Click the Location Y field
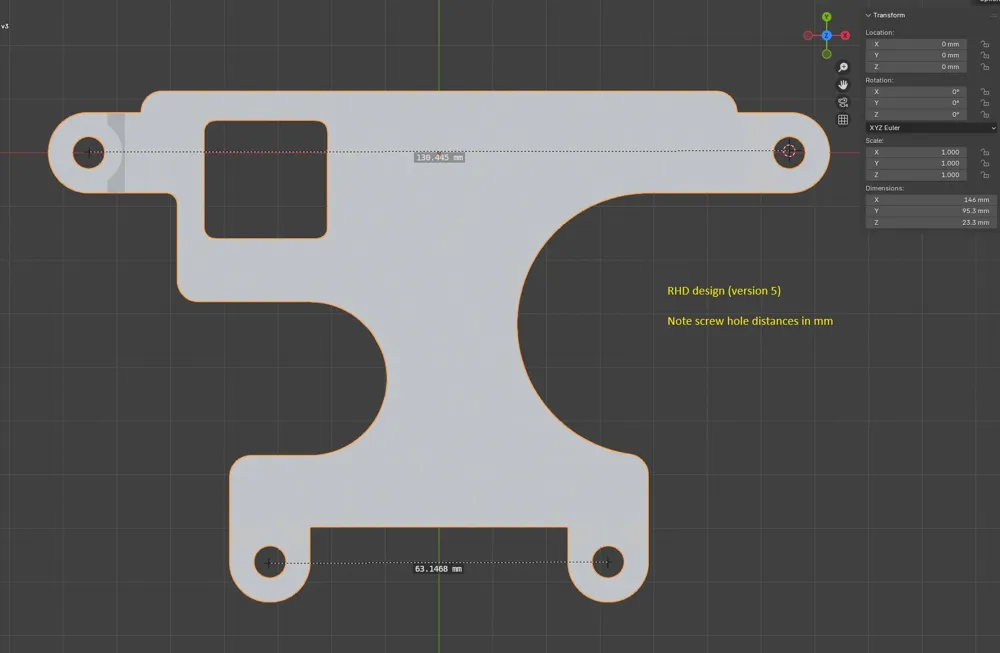This screenshot has height=653, width=1000. click(x=916, y=55)
